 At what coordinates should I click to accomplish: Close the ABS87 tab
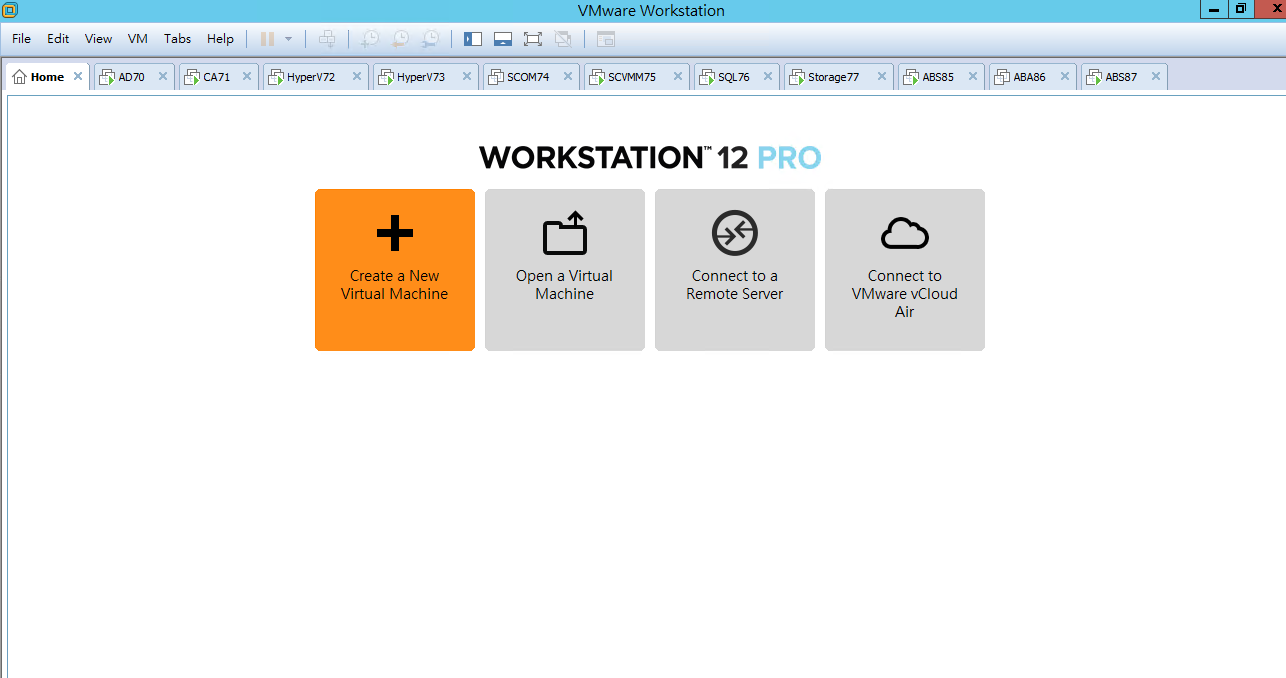1156,76
